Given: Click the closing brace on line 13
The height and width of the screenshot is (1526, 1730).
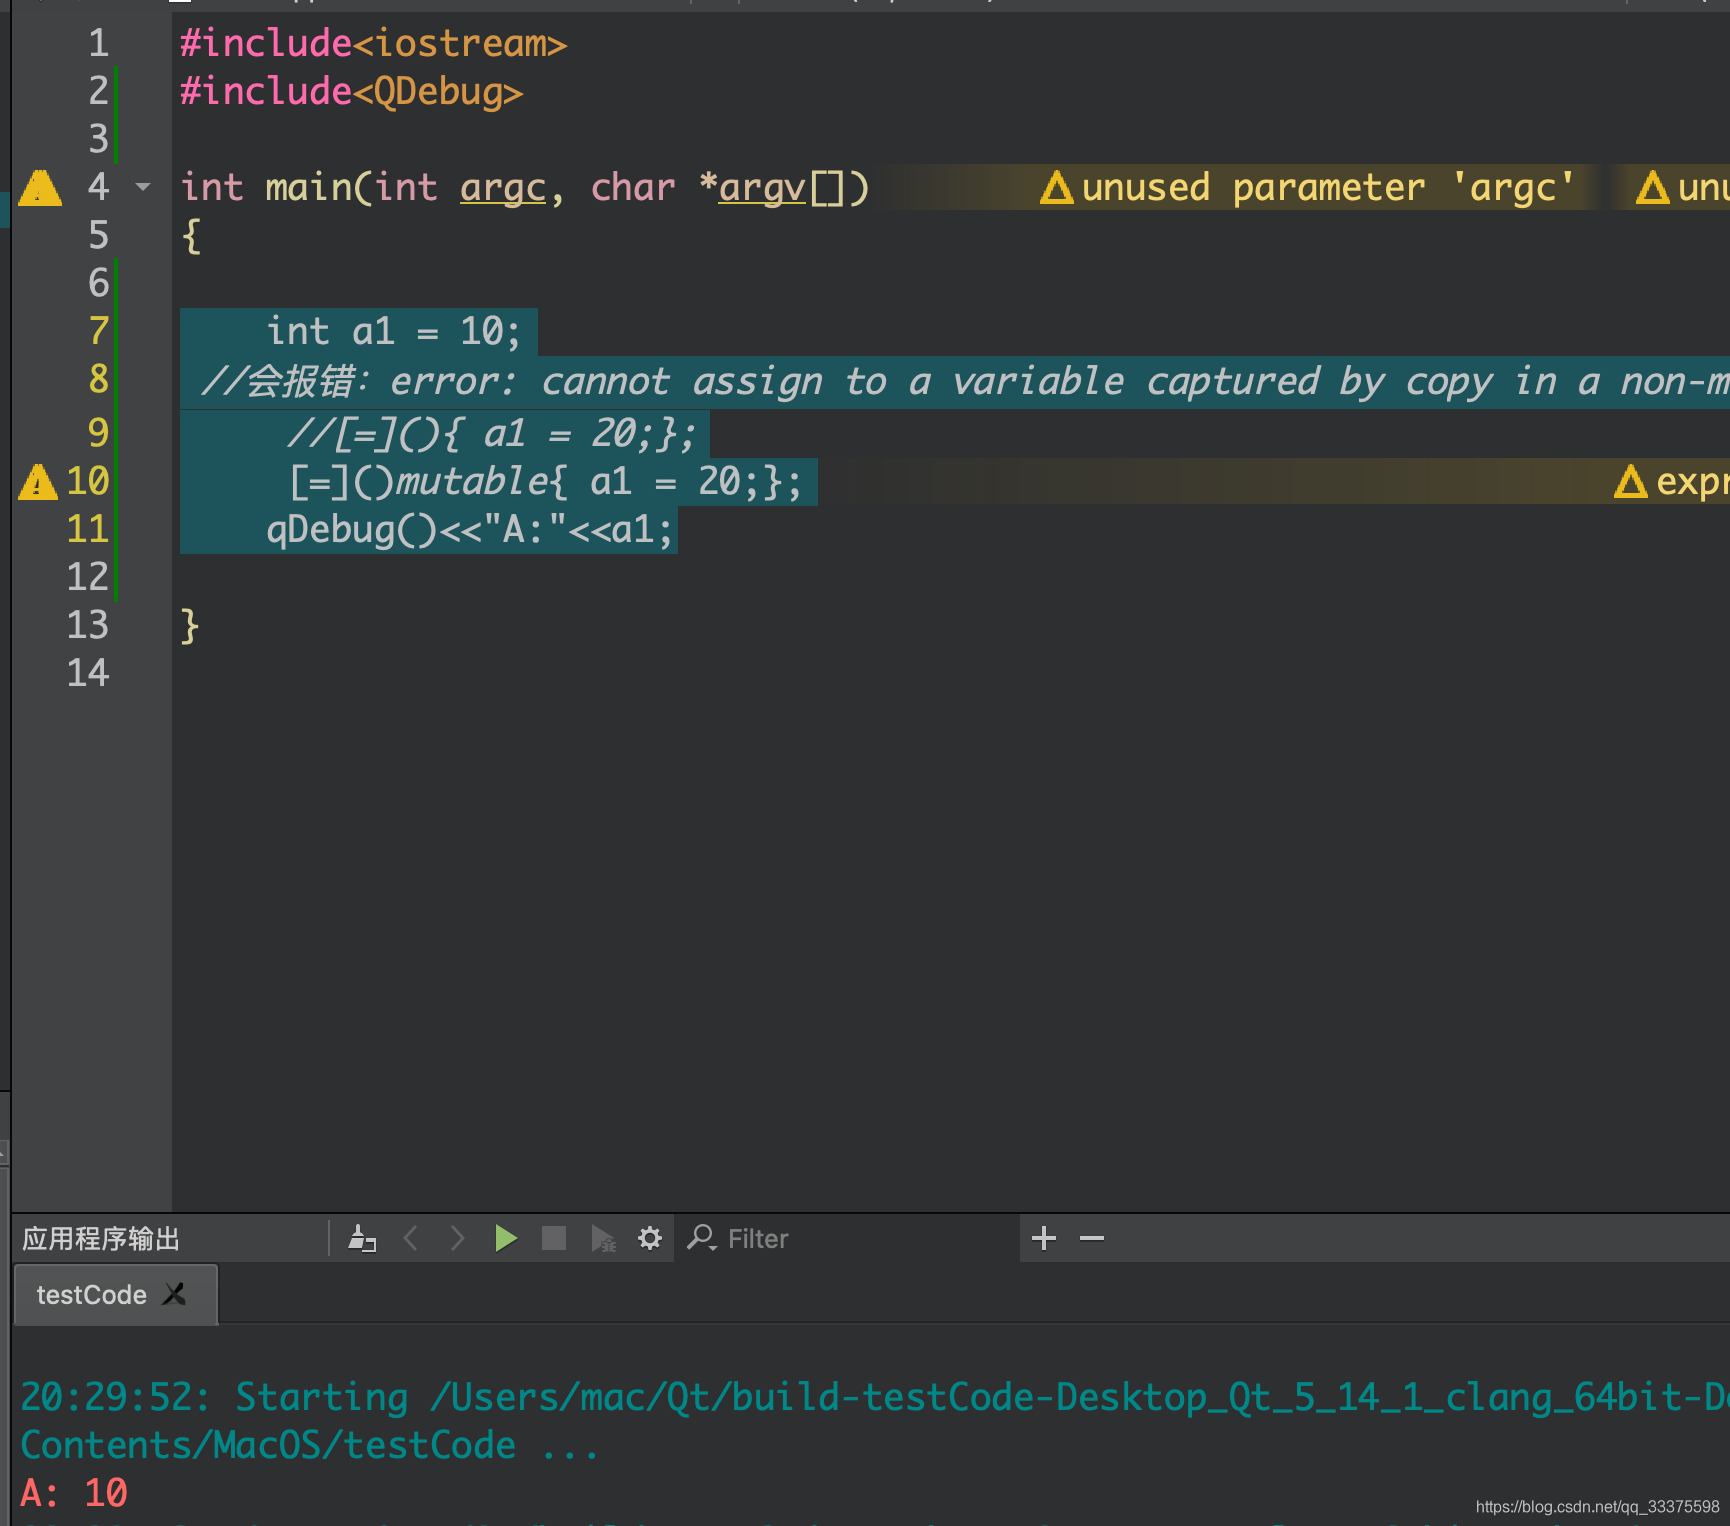Looking at the screenshot, I should (190, 627).
